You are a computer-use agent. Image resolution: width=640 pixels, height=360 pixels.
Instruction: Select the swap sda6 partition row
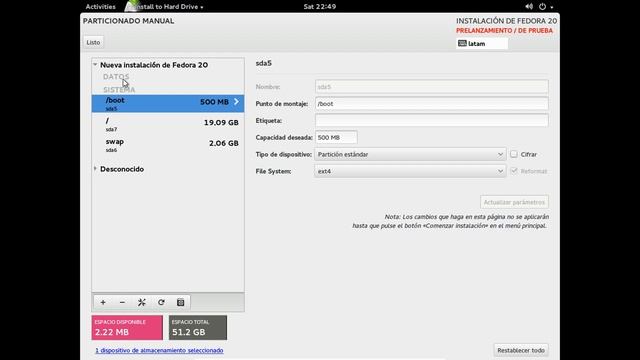[x=168, y=145]
